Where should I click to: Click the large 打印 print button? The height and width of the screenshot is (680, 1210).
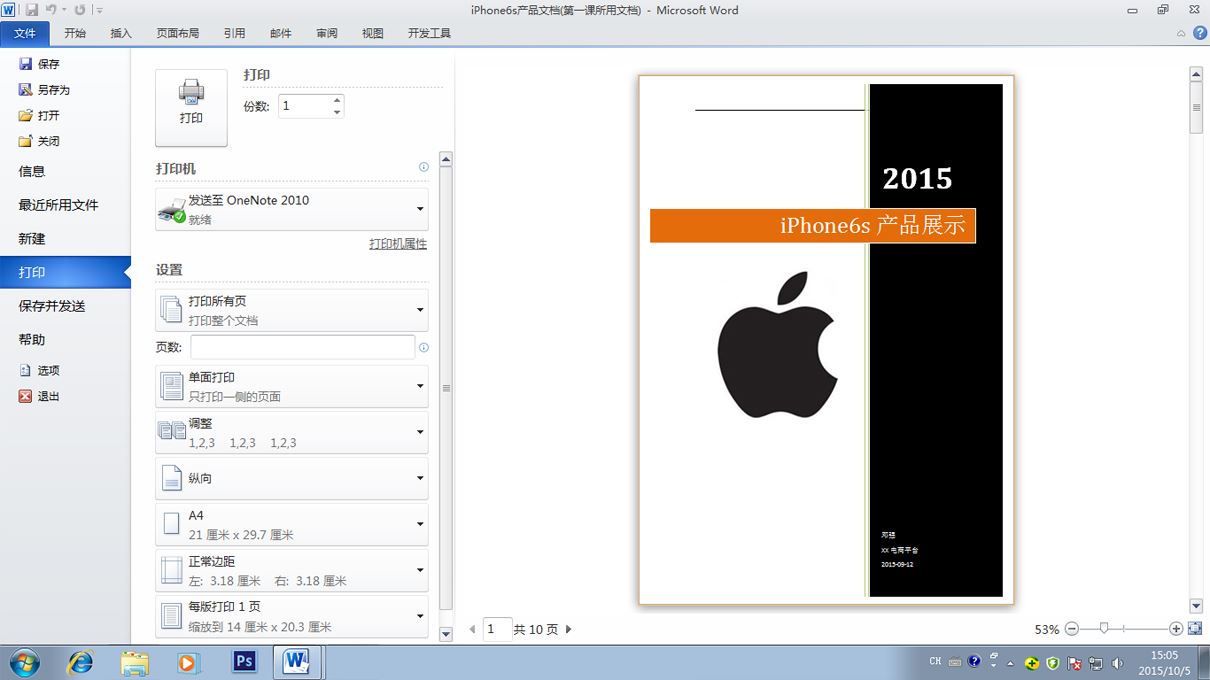pyautogui.click(x=191, y=108)
